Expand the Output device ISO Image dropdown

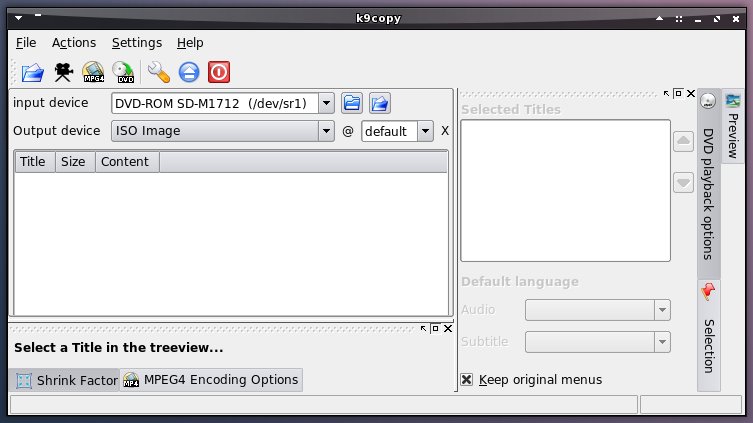pos(326,131)
